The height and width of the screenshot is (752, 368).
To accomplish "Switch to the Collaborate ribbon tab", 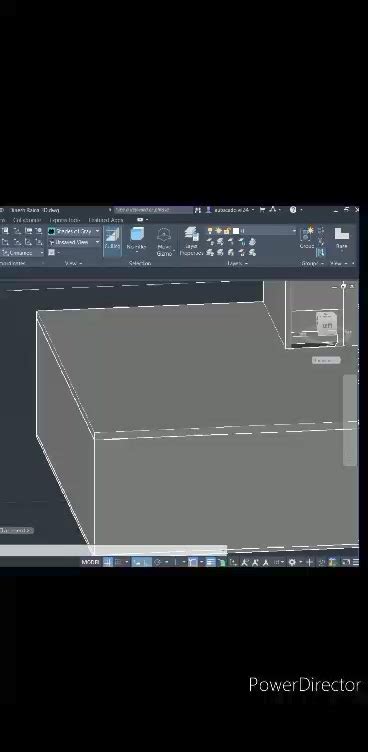I will click(x=27, y=220).
